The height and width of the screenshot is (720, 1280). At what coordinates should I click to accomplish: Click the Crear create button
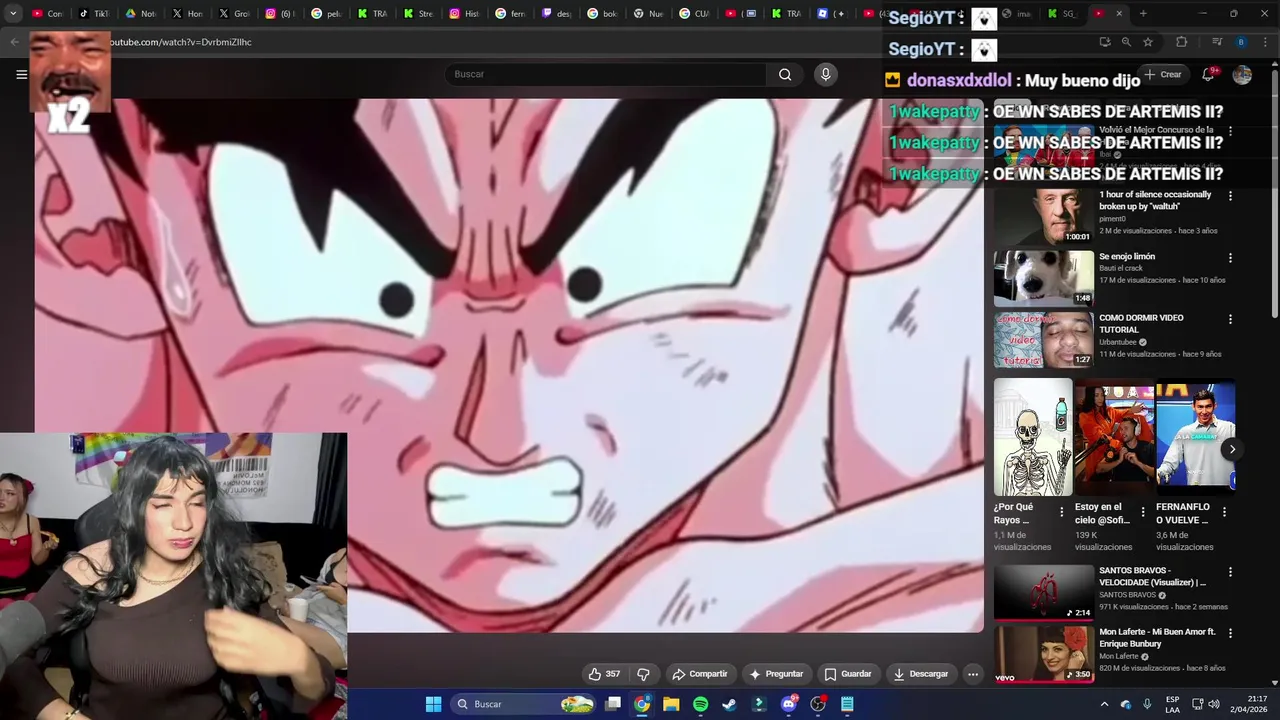point(1163,74)
